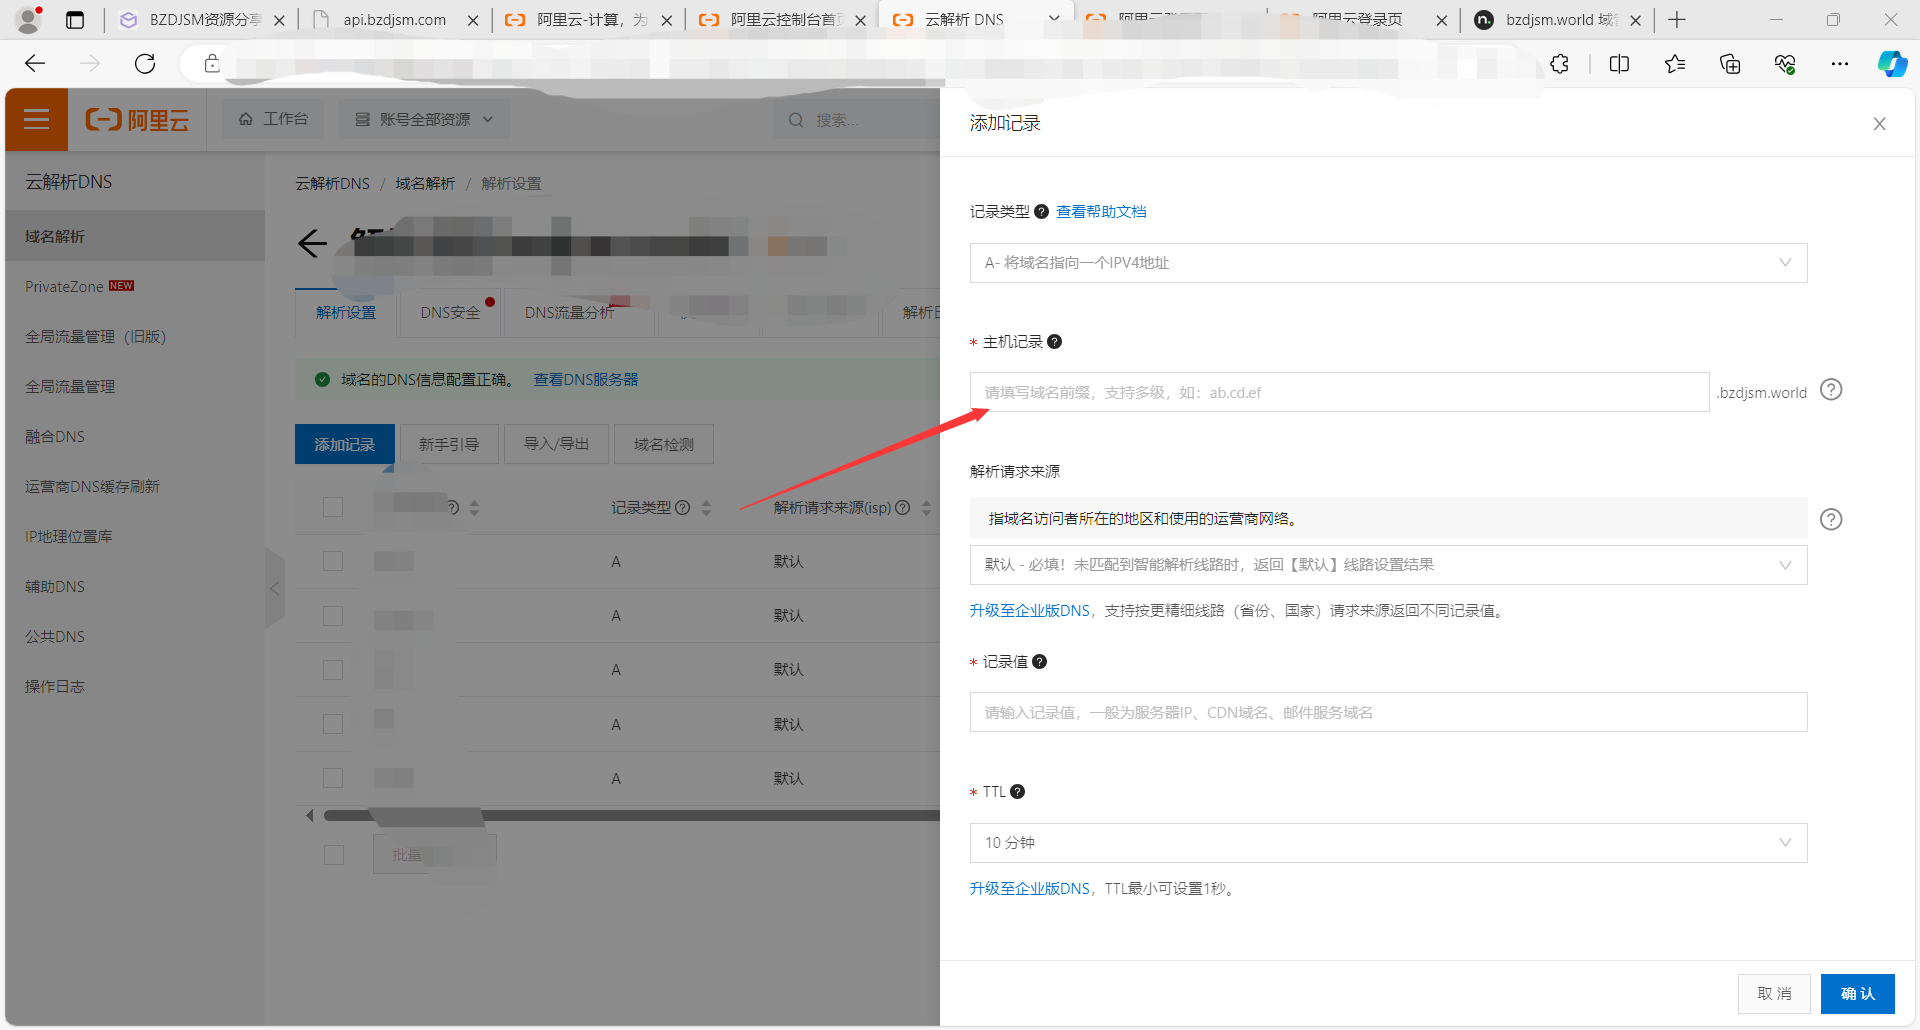This screenshot has width=1920, height=1030.
Task: Check the first record row checkbox
Action: pos(333,561)
